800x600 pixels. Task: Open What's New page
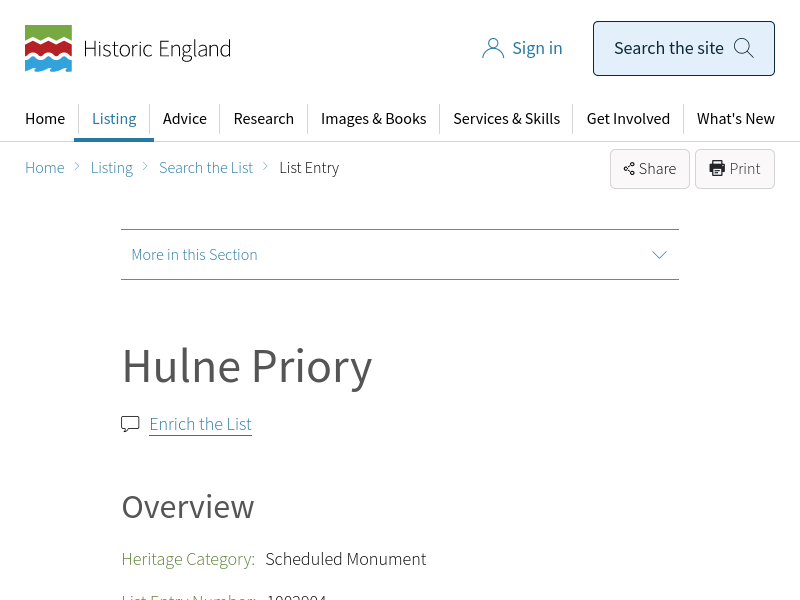pyautogui.click(x=735, y=118)
